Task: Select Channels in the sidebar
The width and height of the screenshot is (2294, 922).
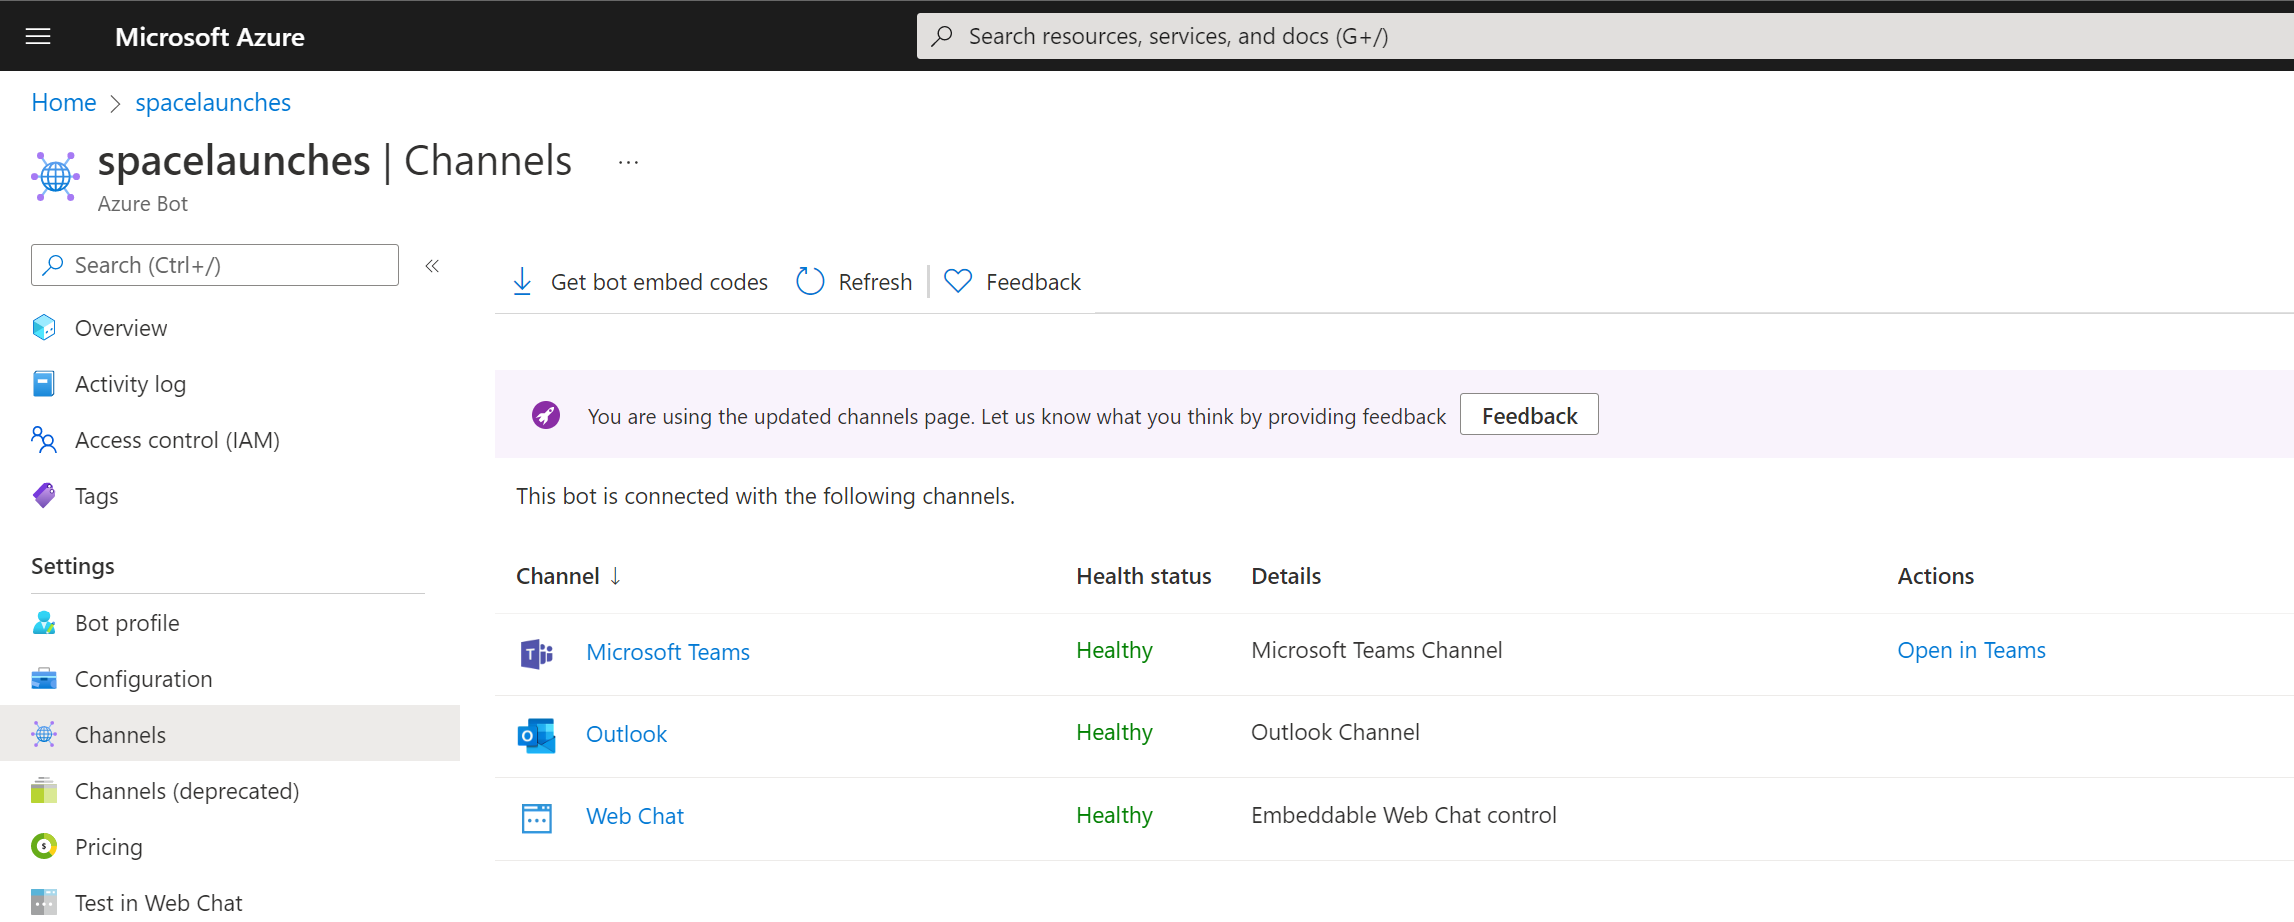Action: pyautogui.click(x=230, y=735)
